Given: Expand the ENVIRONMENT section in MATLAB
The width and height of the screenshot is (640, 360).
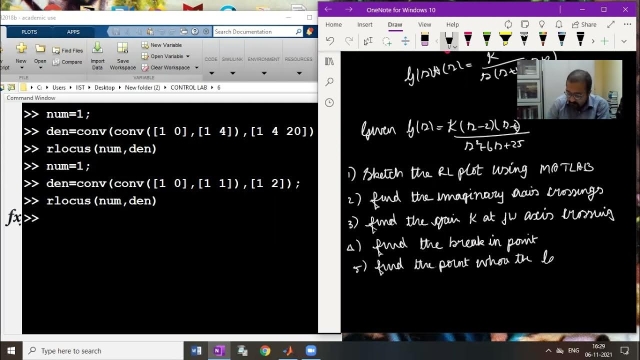Looking at the screenshot, I should coord(264,73).
